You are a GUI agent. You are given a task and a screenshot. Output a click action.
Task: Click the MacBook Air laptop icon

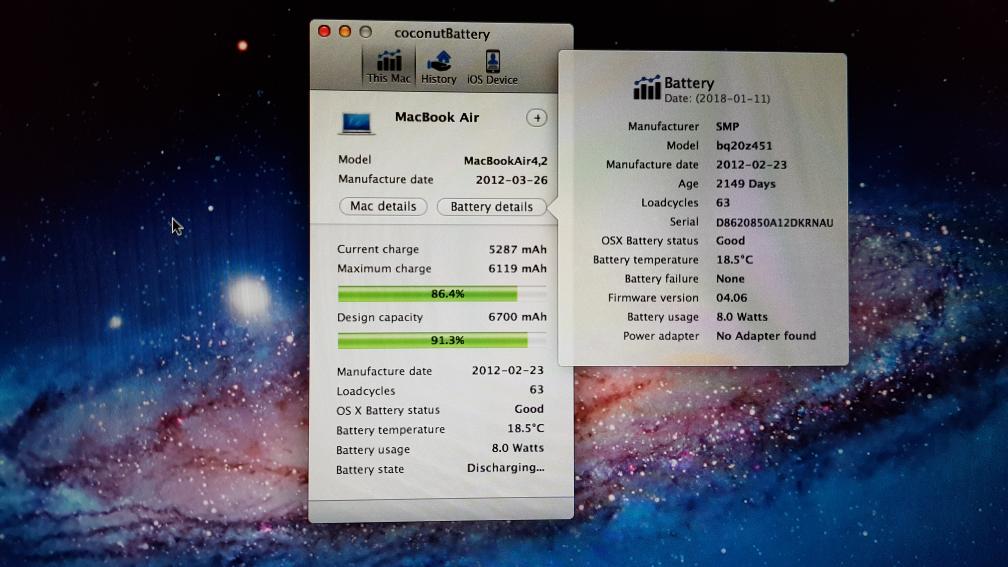(x=356, y=123)
